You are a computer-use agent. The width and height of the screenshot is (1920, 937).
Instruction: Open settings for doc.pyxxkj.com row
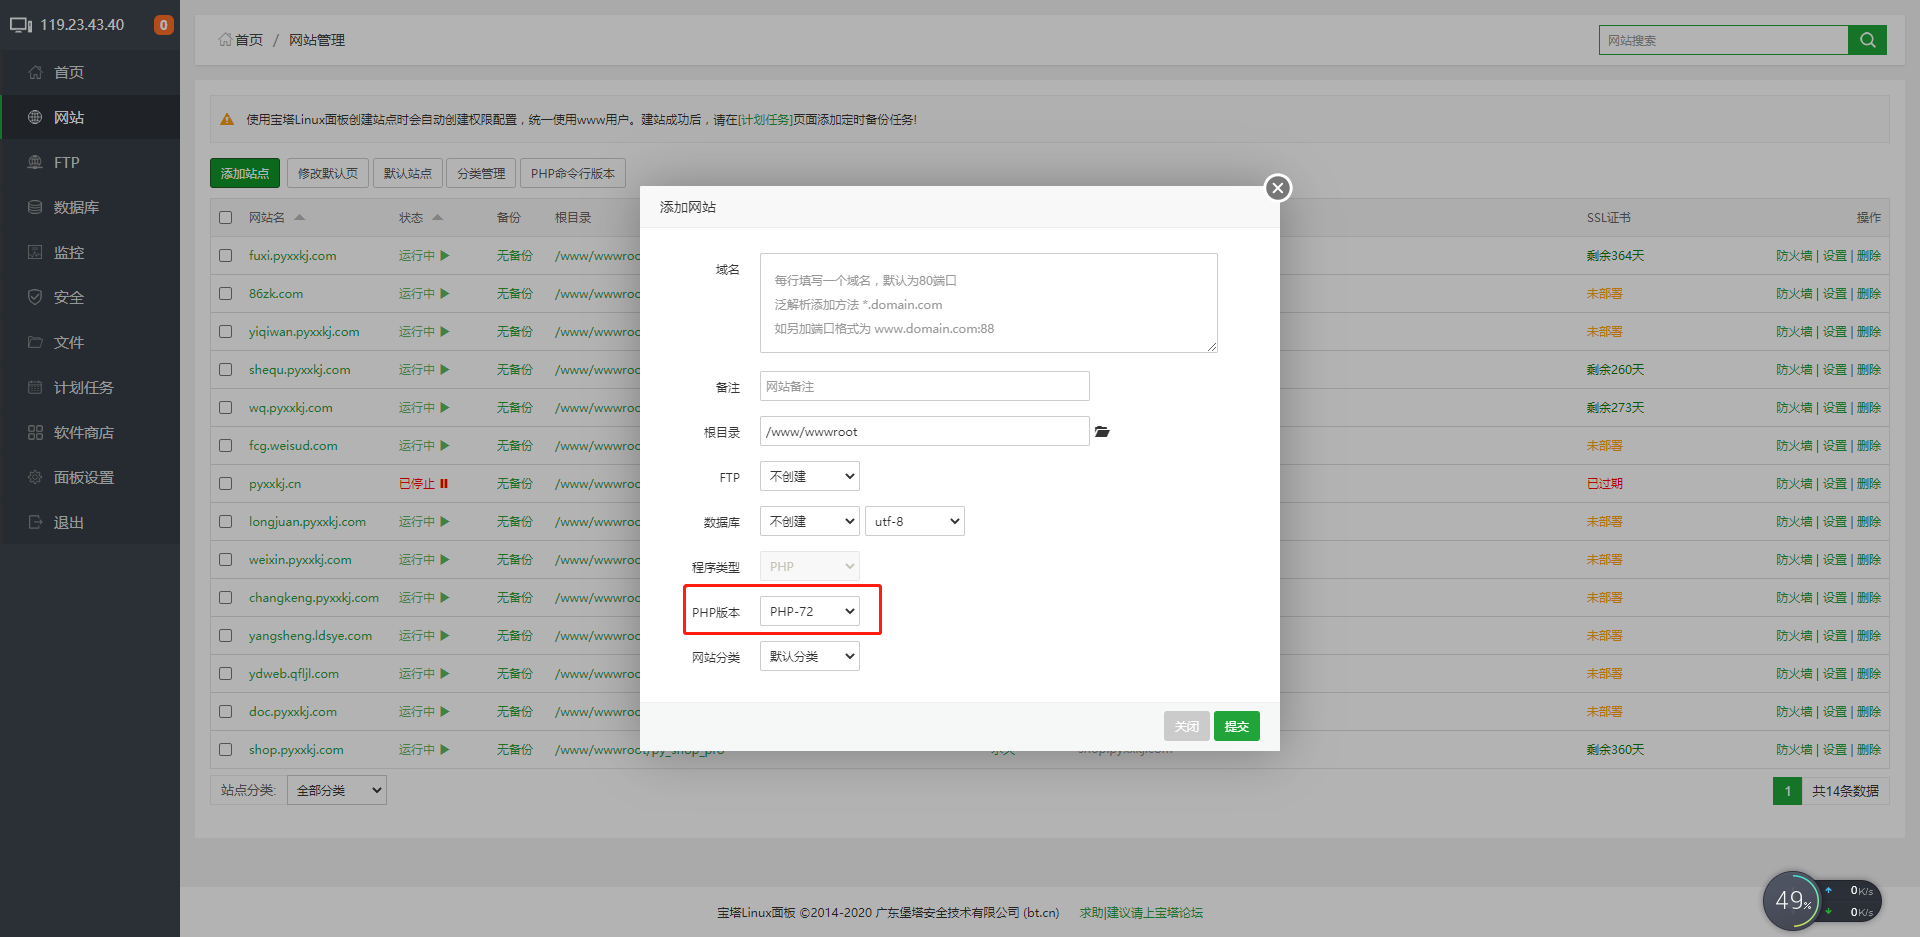coord(1835,712)
